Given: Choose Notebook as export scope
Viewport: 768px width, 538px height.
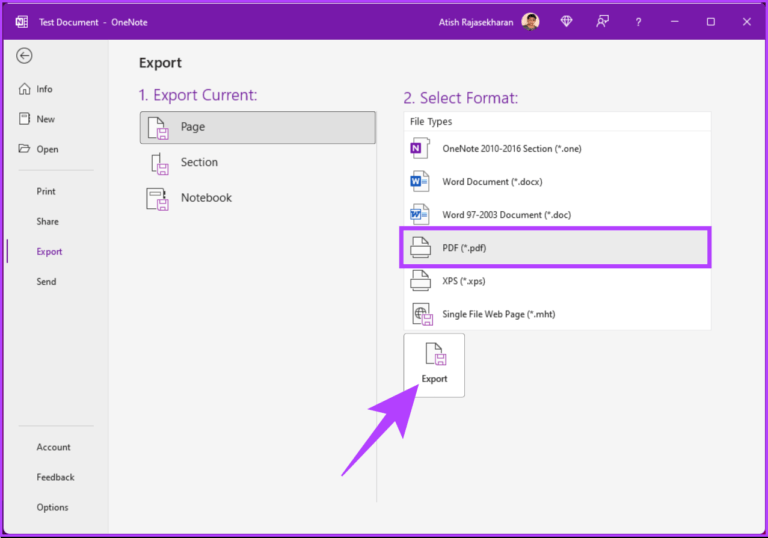Looking at the screenshot, I should point(258,198).
